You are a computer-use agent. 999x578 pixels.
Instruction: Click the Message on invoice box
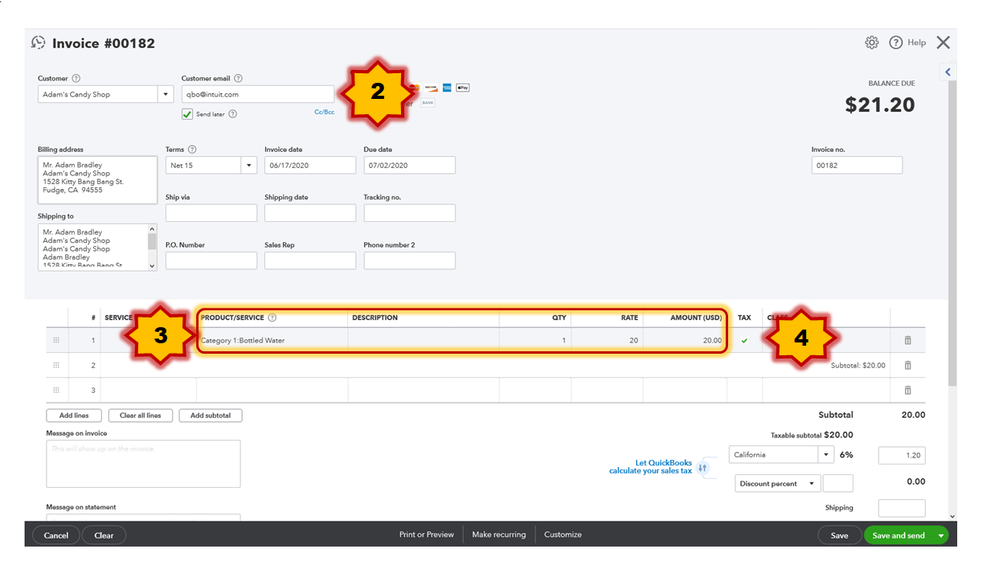(143, 464)
